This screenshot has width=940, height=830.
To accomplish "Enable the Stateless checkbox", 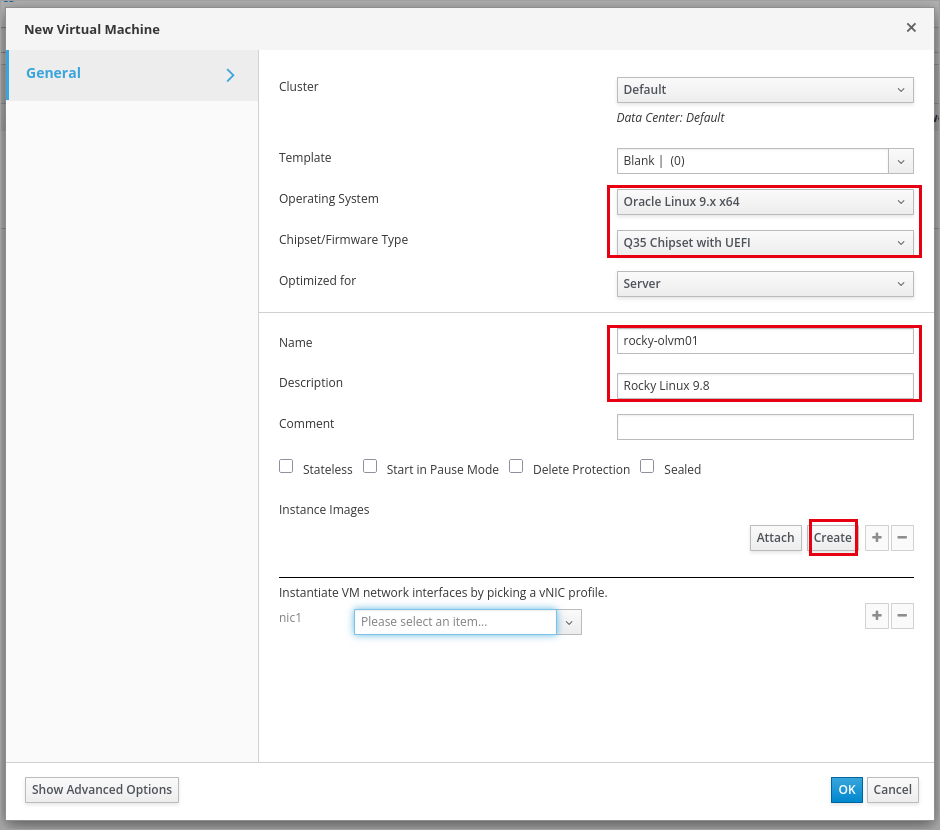I will pos(286,466).
